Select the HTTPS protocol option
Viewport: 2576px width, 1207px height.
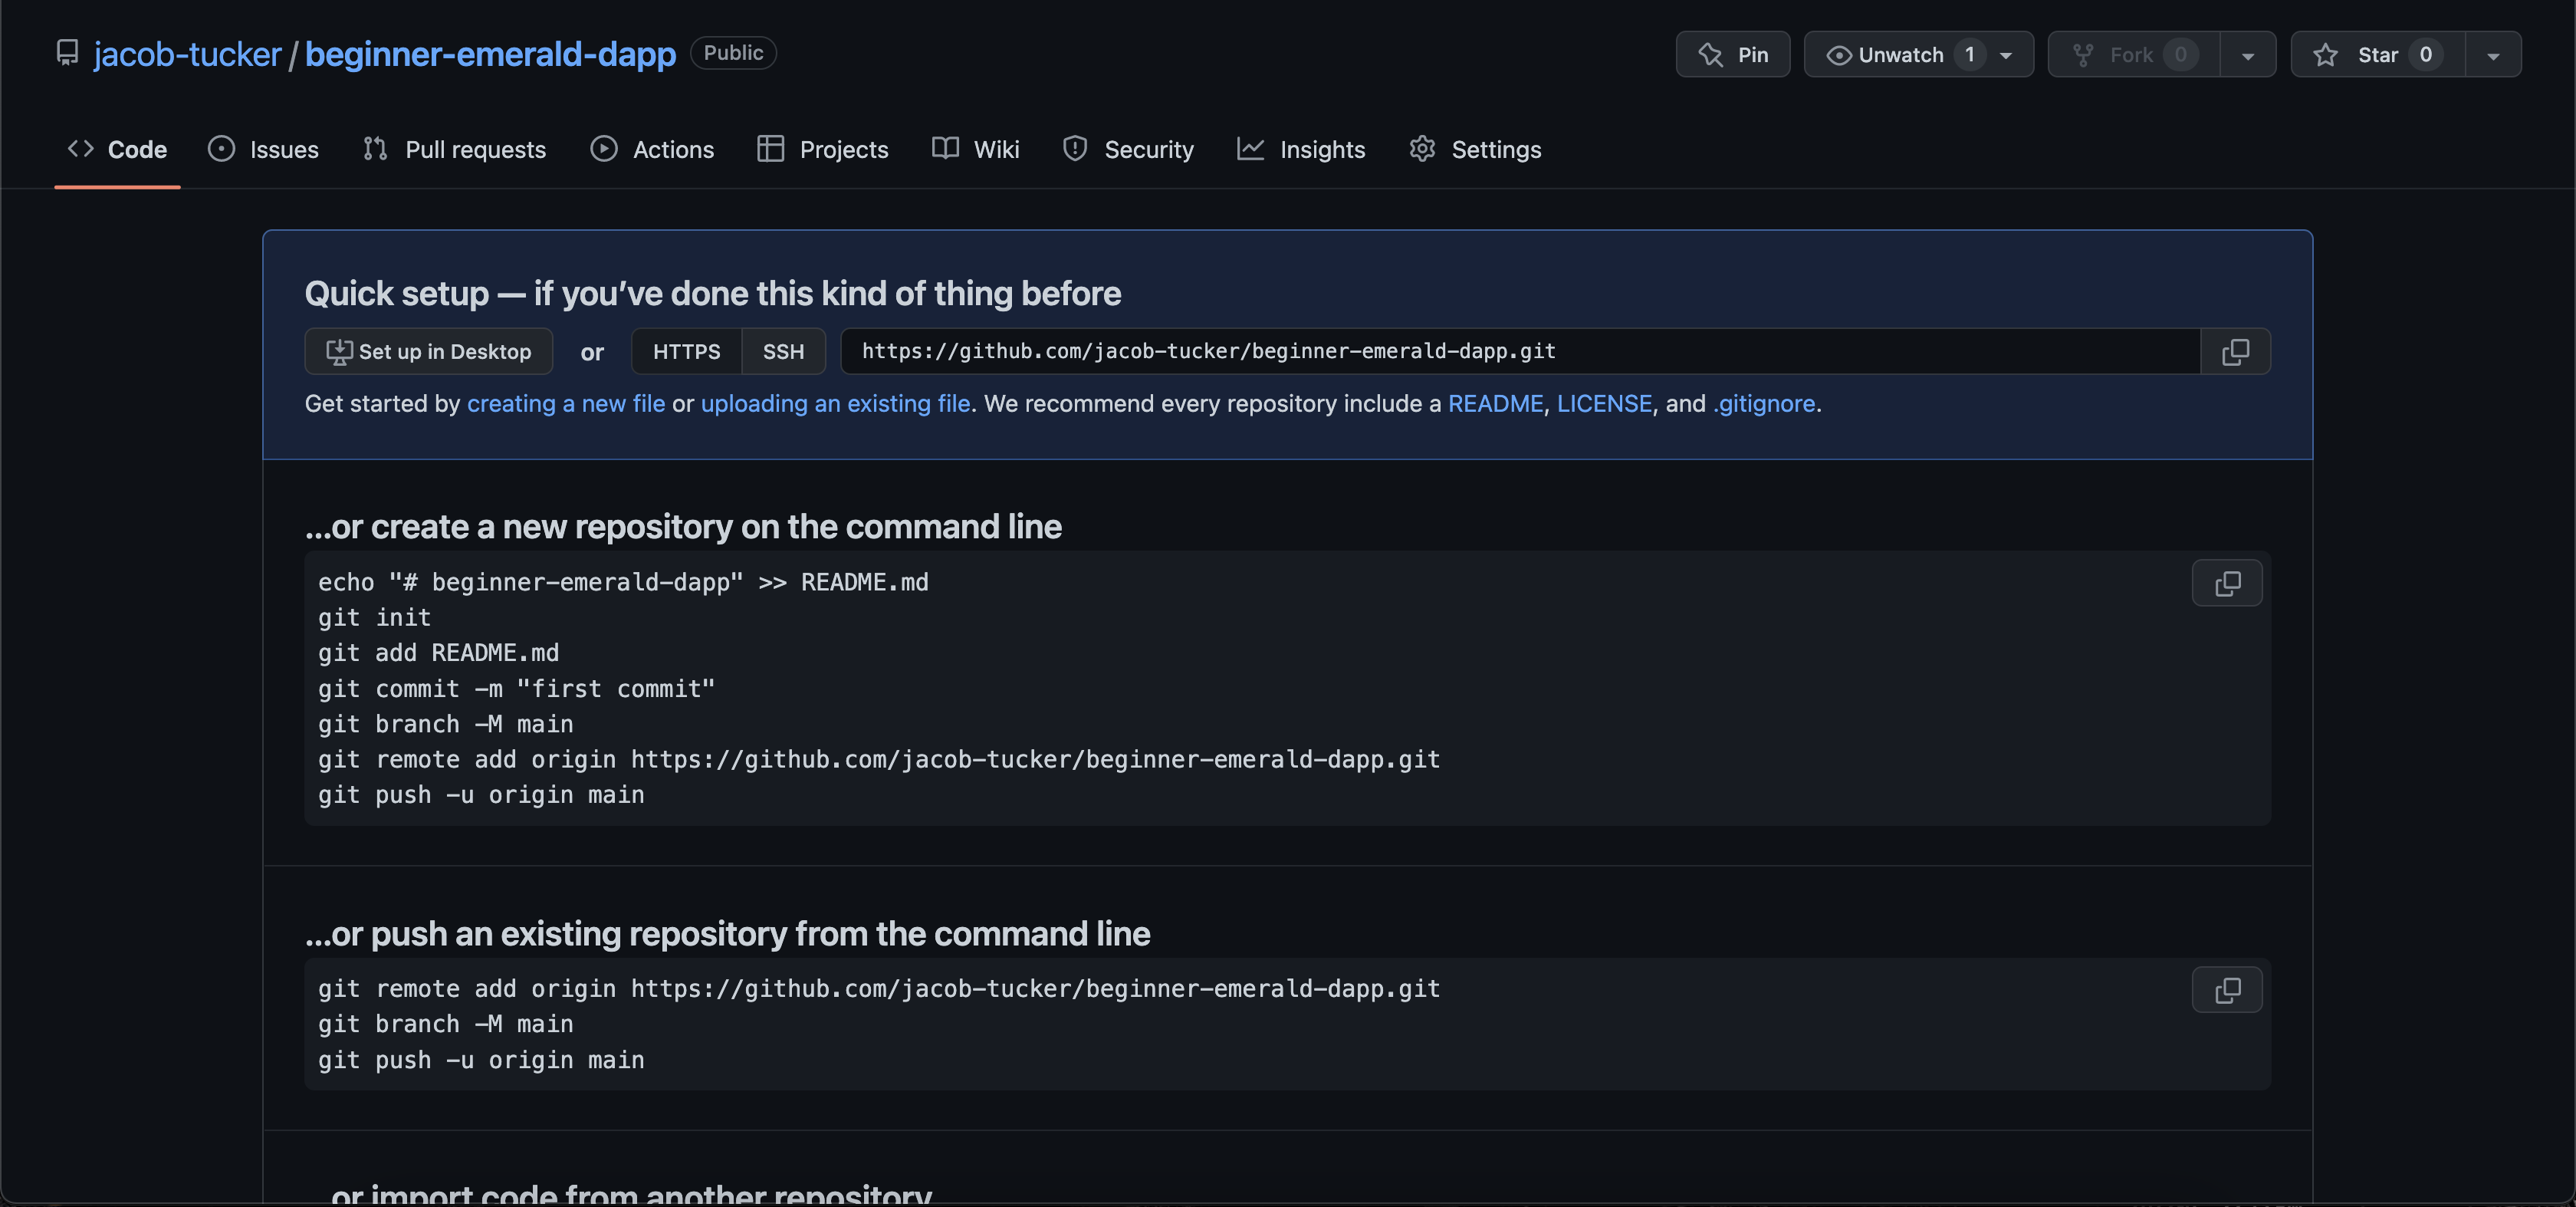click(x=687, y=351)
